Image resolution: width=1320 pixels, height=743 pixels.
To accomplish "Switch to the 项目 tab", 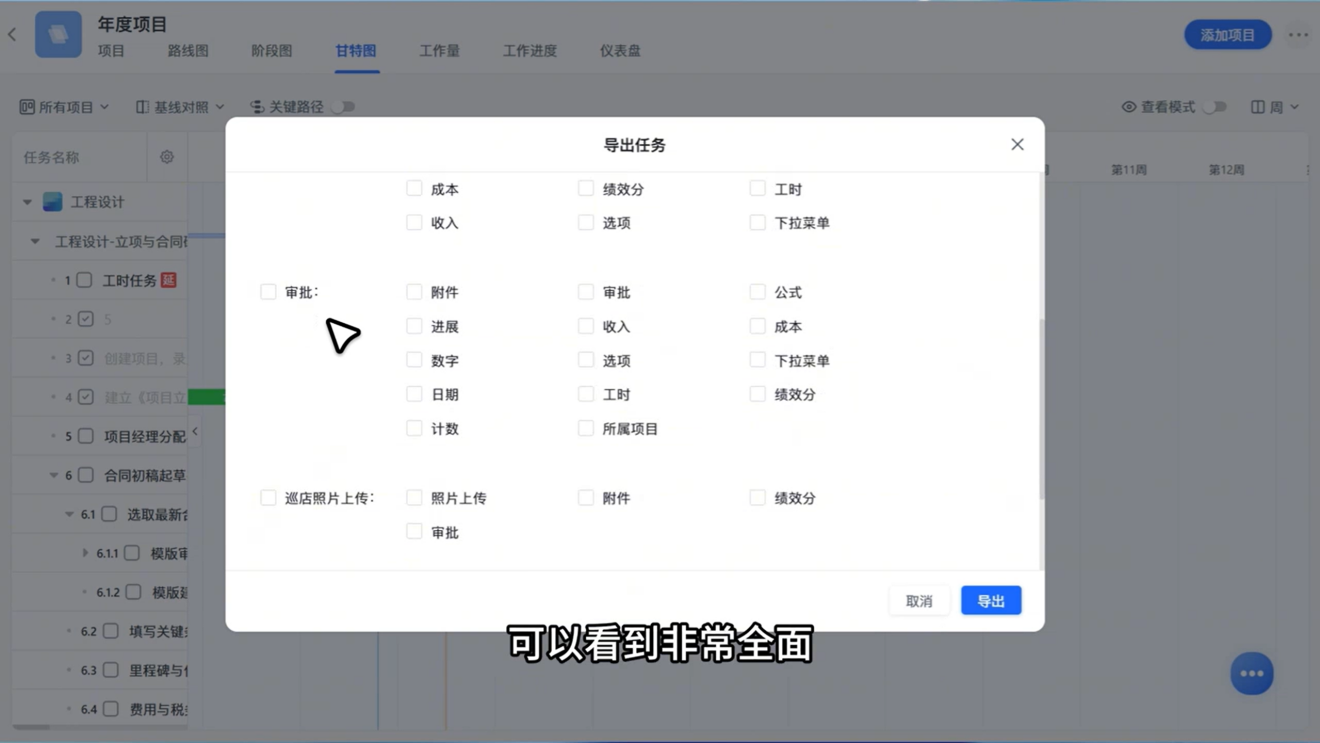I will tap(111, 51).
